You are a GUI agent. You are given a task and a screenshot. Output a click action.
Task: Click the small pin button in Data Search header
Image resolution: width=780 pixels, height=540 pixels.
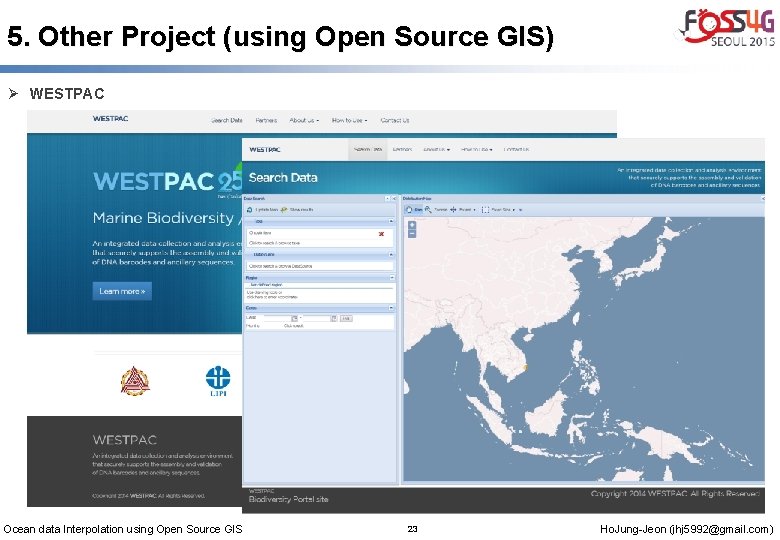(x=388, y=198)
